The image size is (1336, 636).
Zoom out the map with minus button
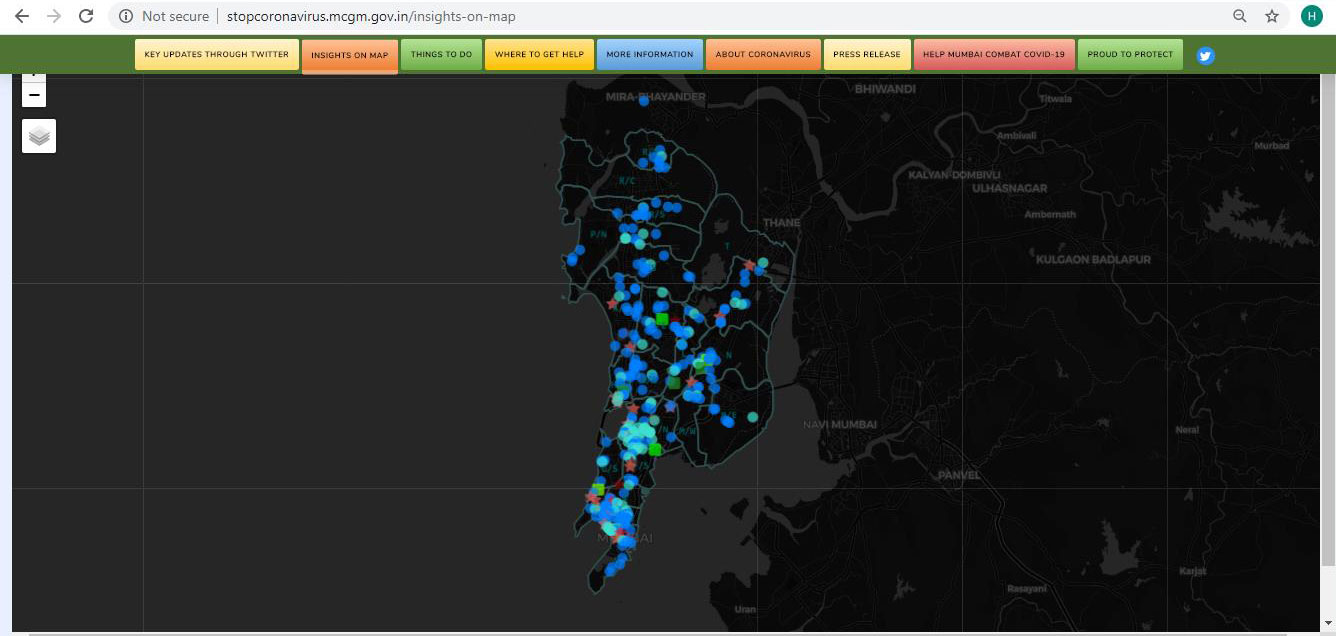(34, 95)
